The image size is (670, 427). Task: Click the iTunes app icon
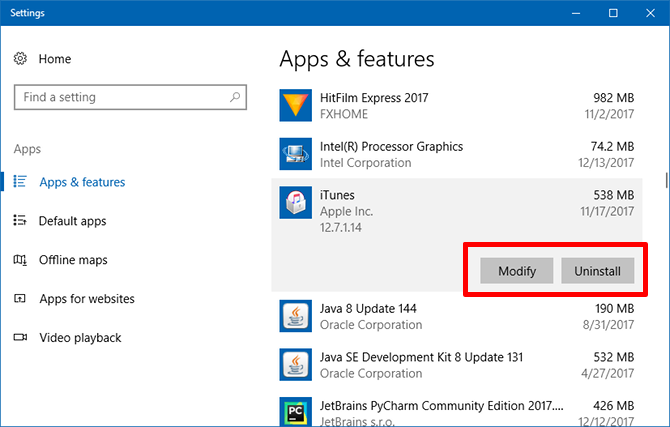pyautogui.click(x=296, y=203)
